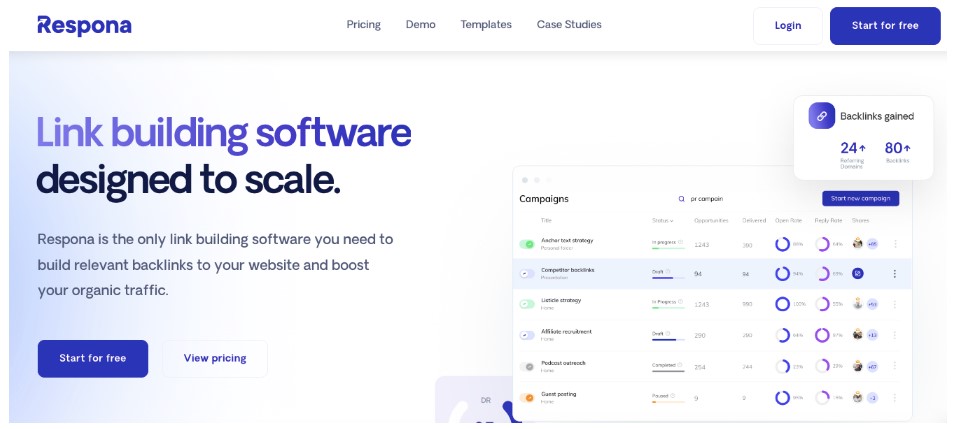The height and width of the screenshot is (429, 966).
Task: Open the Pricing nav link
Action: (363, 25)
